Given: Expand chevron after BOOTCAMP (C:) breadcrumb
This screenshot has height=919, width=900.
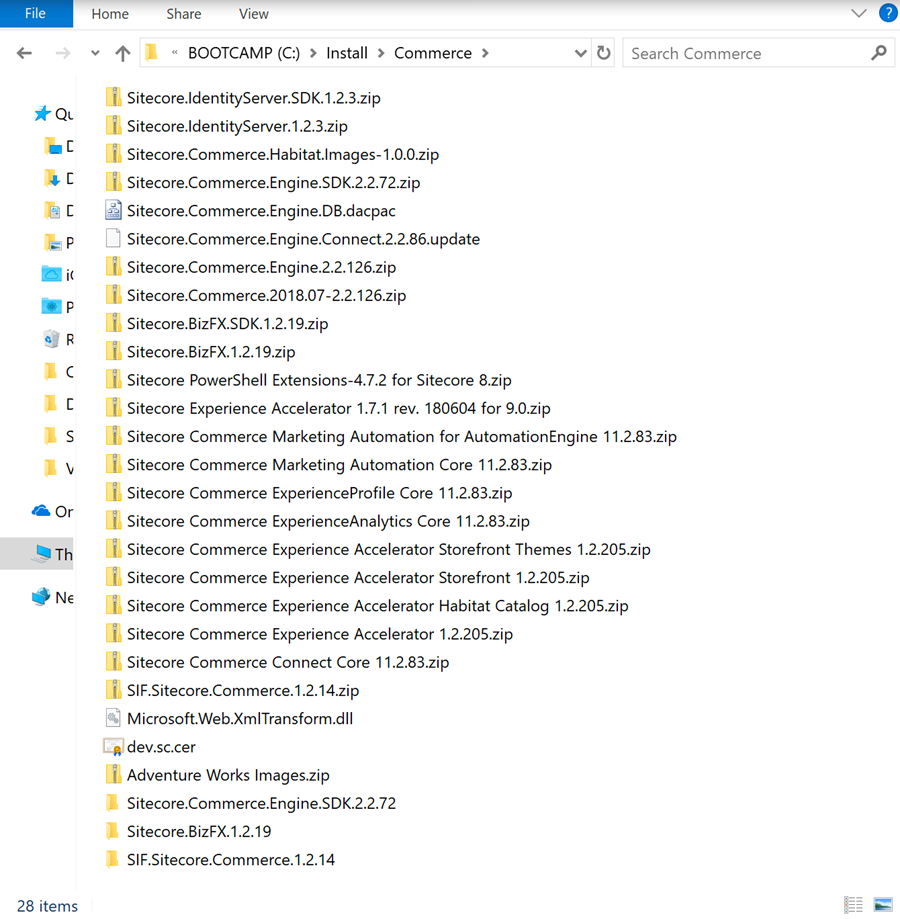Looking at the screenshot, I should click(x=313, y=53).
